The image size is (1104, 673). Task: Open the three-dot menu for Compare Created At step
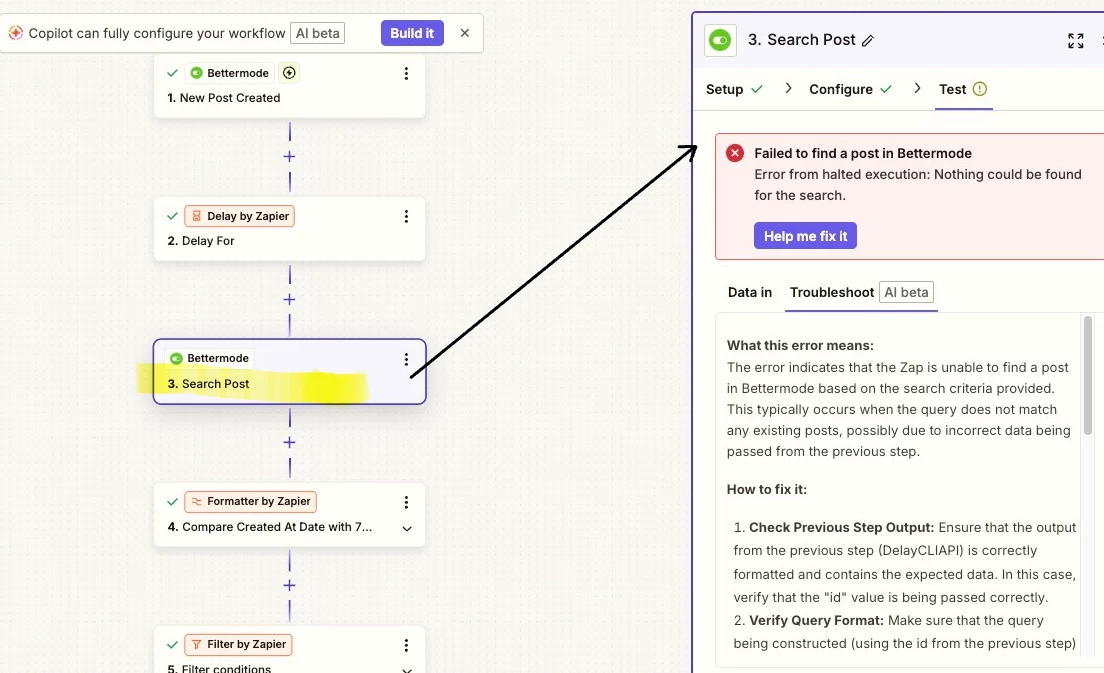click(x=406, y=502)
